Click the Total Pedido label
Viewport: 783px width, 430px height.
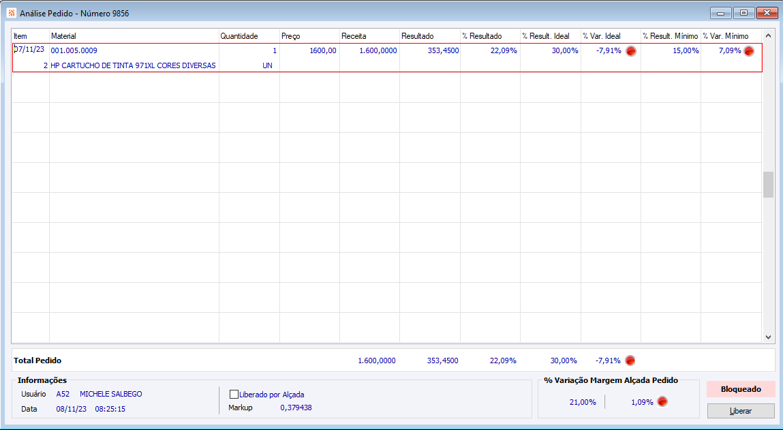pos(37,360)
